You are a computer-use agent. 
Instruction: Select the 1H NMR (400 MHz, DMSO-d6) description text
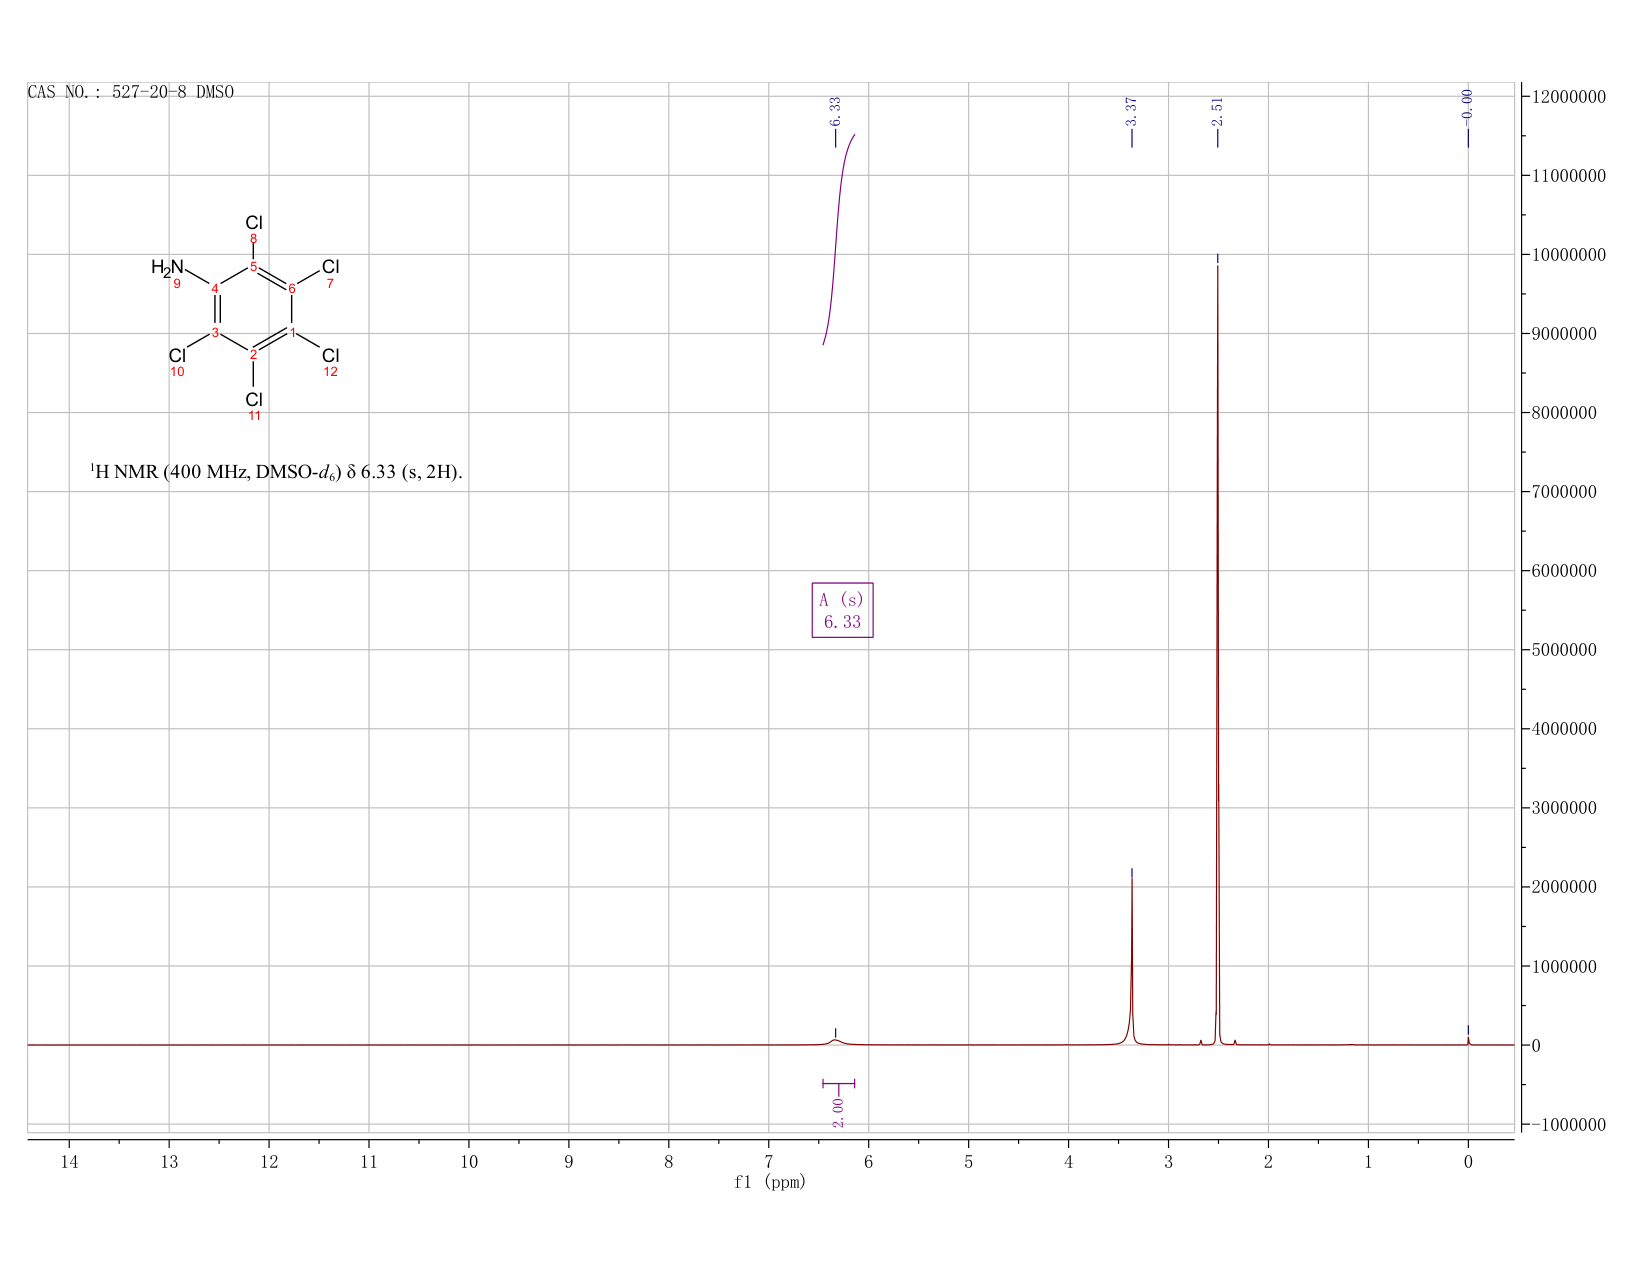(x=276, y=472)
